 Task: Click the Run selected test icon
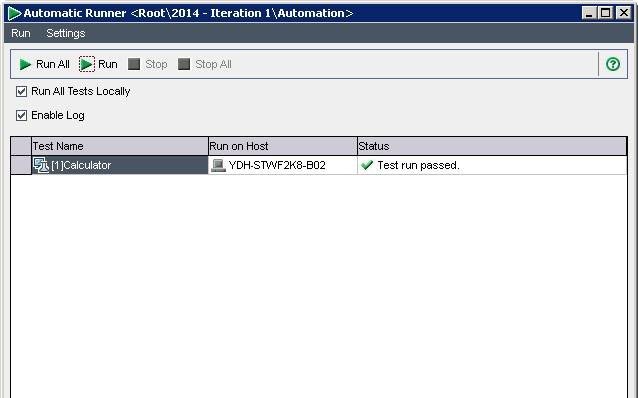pyautogui.click(x=87, y=64)
